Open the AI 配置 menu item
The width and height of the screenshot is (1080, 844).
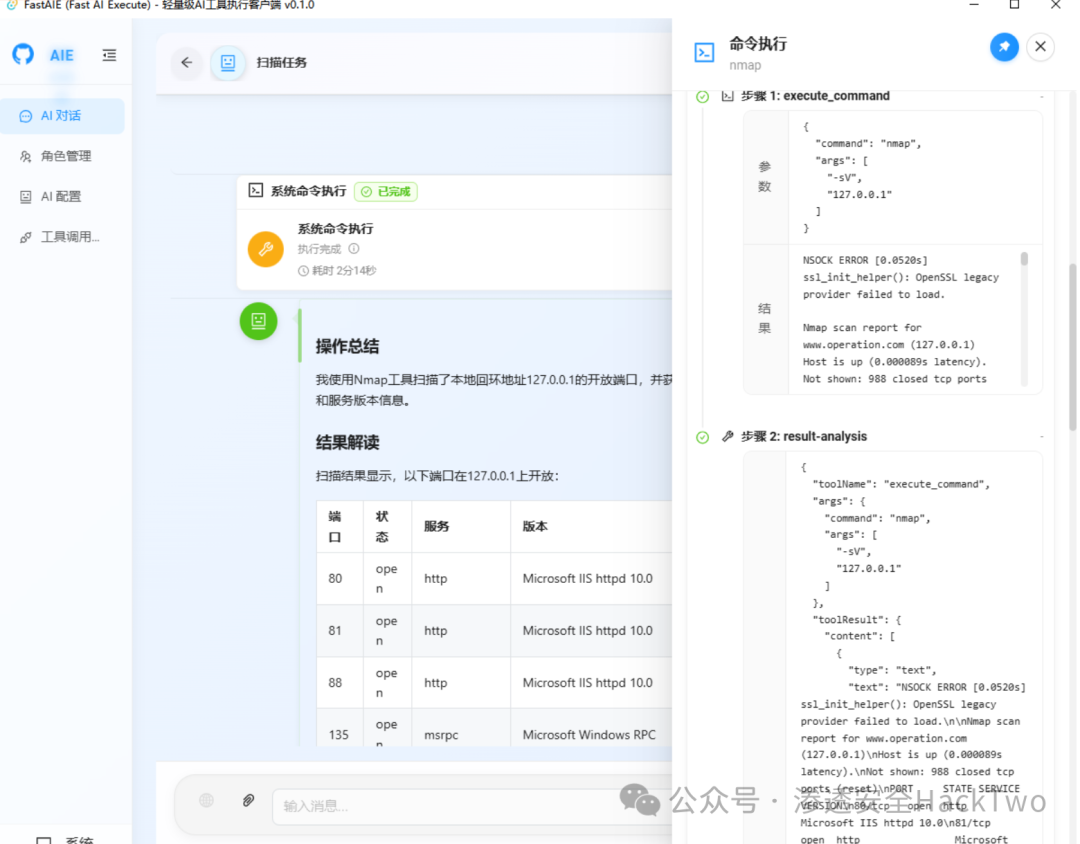click(x=62, y=196)
